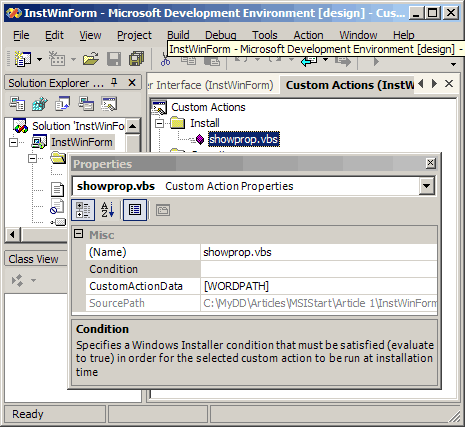This screenshot has height=428, width=467.
Task: Open the Edit menu
Action: [x=54, y=35]
